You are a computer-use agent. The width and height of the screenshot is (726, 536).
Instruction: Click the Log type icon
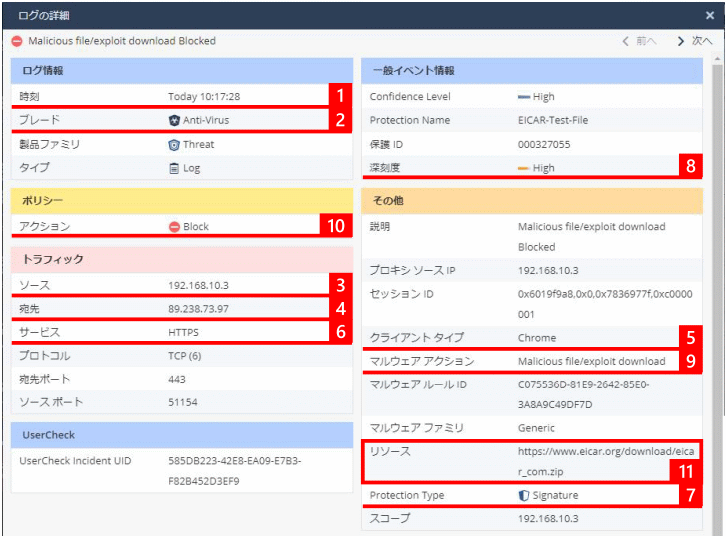click(x=174, y=168)
